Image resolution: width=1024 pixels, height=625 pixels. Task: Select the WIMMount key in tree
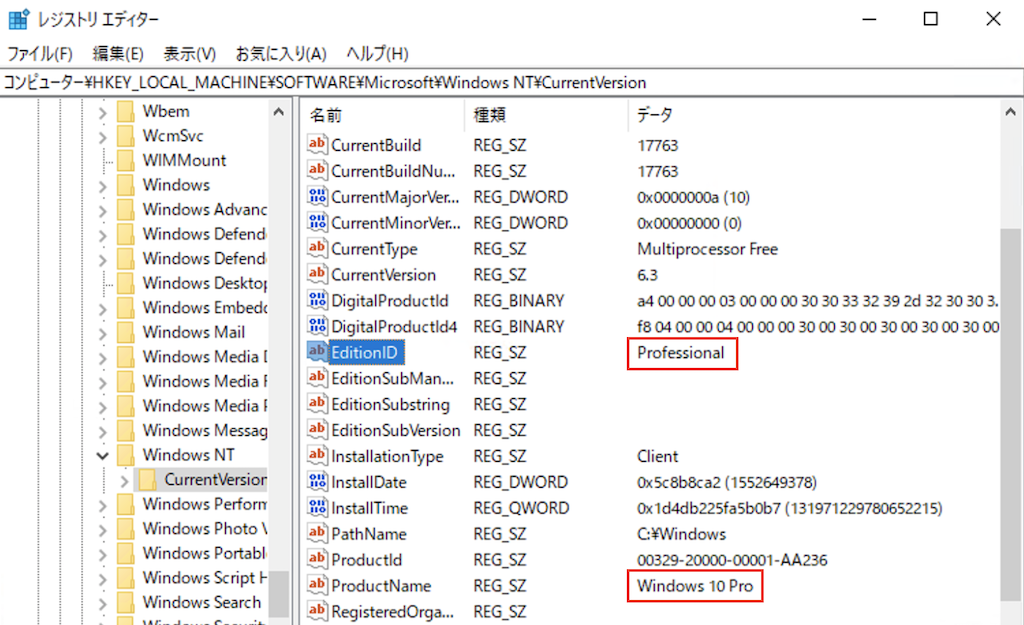184,160
